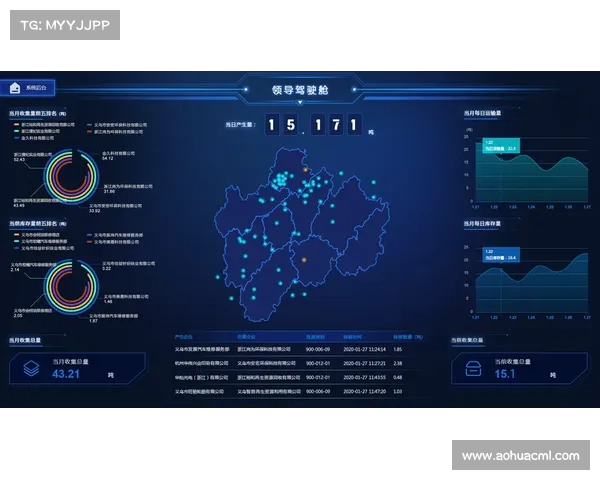The image size is (600, 480).
Task: Click the 当日库存量 16.4 tooltip on the inventory chart
Action: tap(501, 255)
